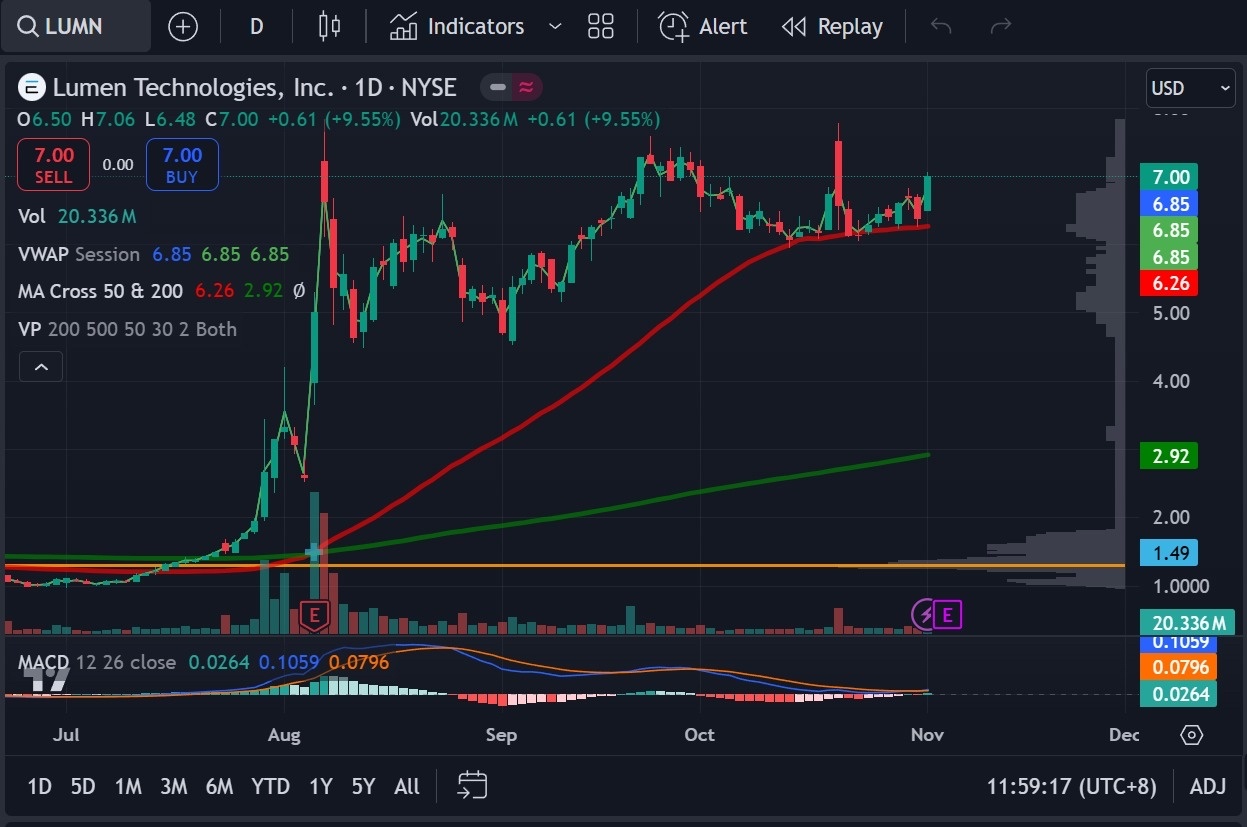Select the VP volume profile legend

tap(127, 329)
